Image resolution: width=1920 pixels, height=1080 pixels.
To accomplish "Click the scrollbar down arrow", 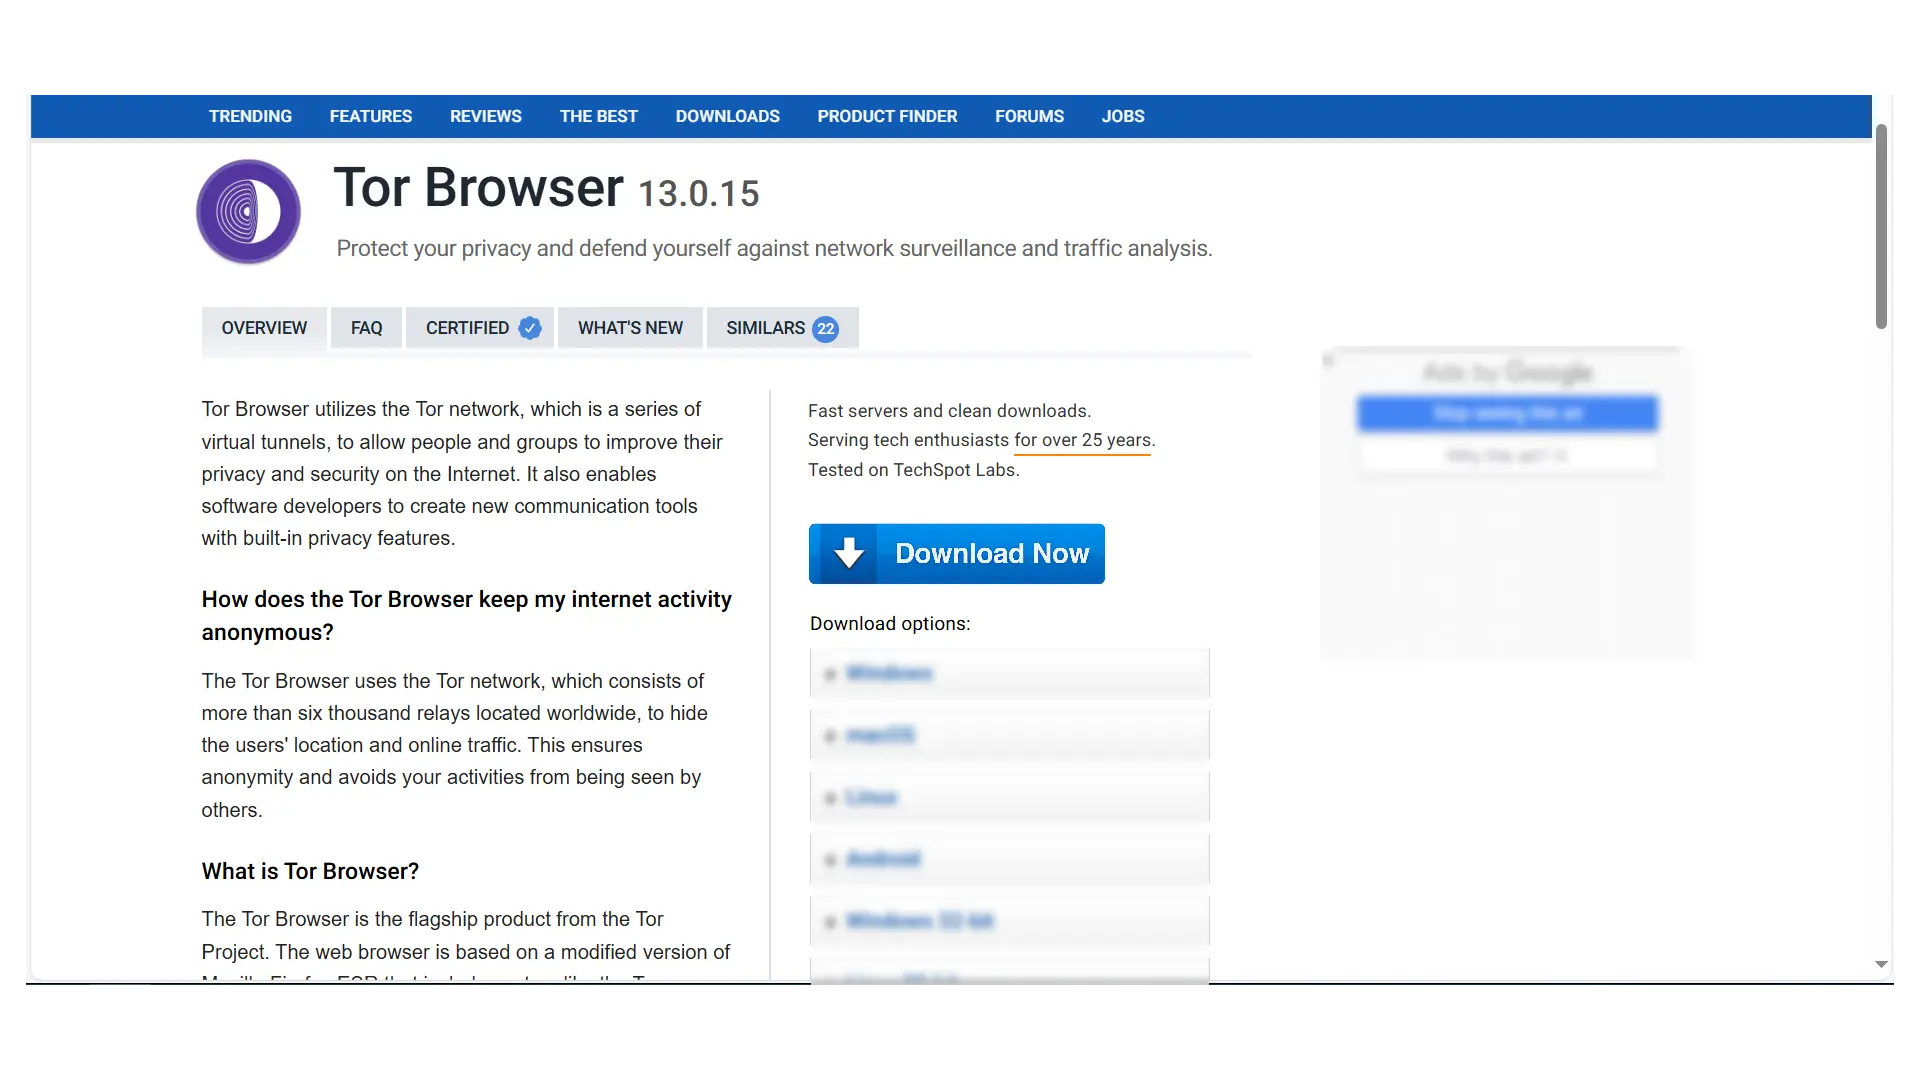I will pyautogui.click(x=1881, y=965).
